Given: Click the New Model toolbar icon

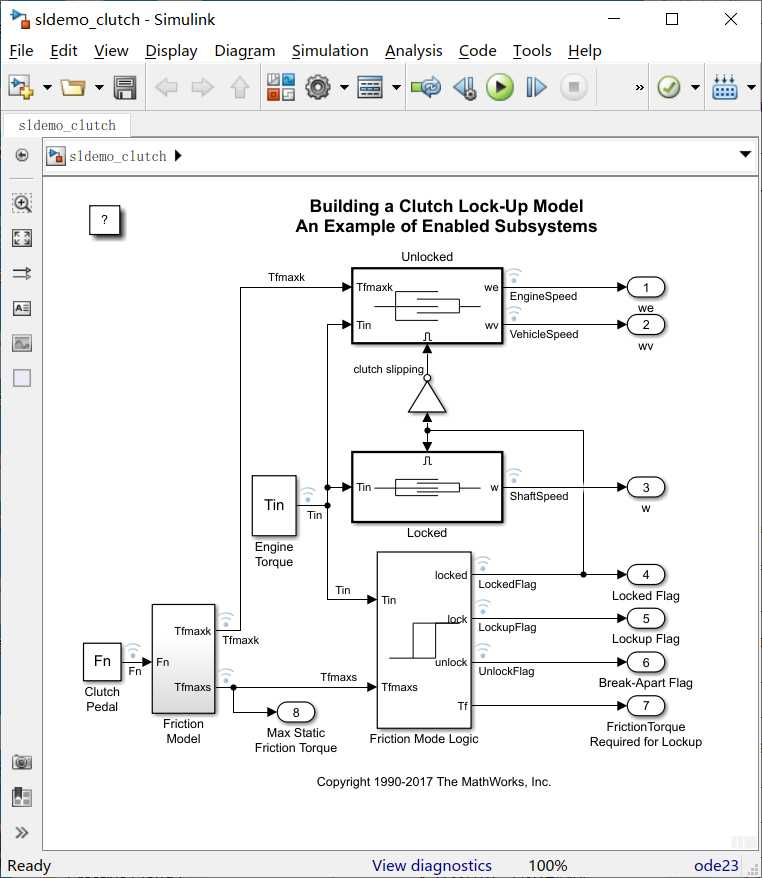Looking at the screenshot, I should (21, 87).
